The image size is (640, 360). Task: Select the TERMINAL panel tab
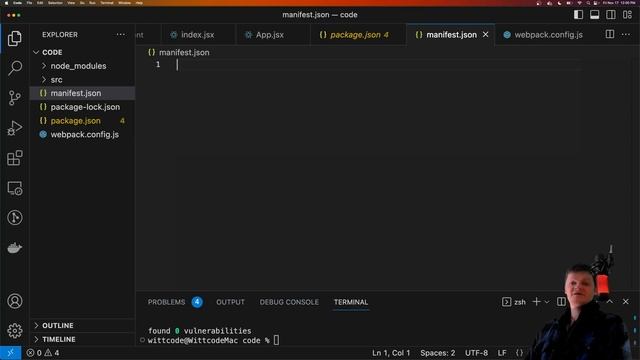[351, 302]
